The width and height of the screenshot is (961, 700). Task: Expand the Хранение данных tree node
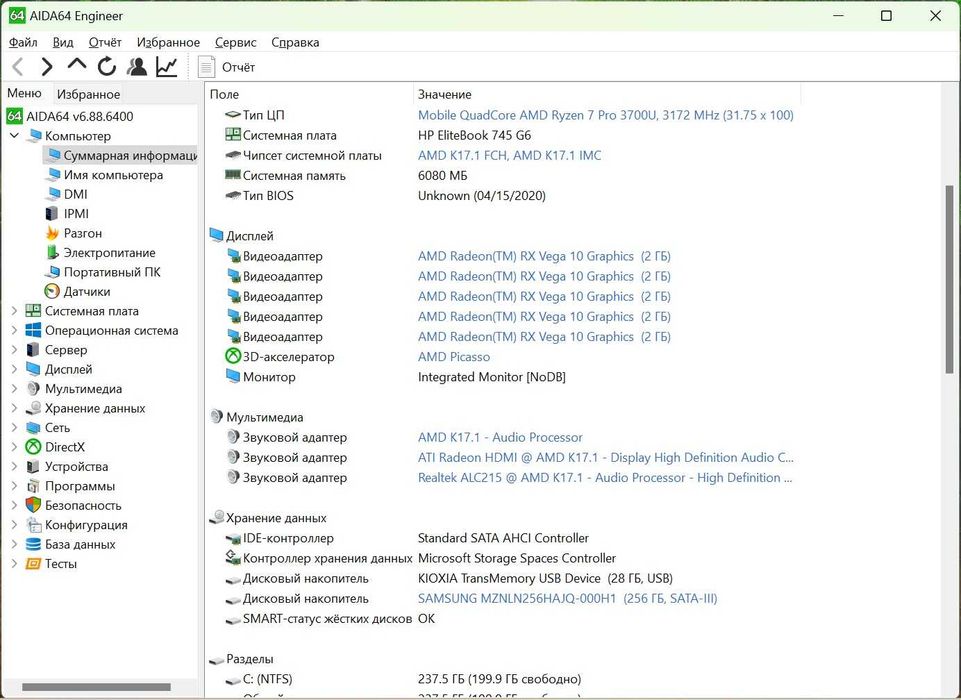click(14, 408)
